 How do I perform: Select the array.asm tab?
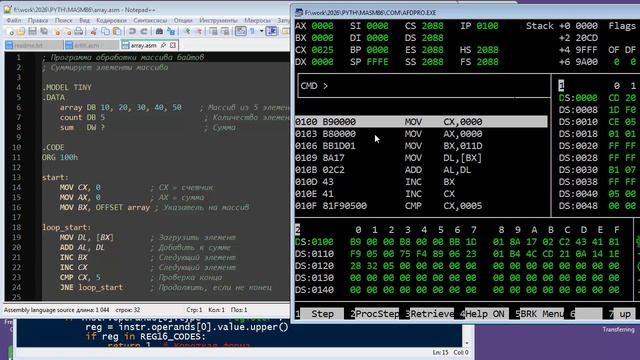[x=149, y=45]
